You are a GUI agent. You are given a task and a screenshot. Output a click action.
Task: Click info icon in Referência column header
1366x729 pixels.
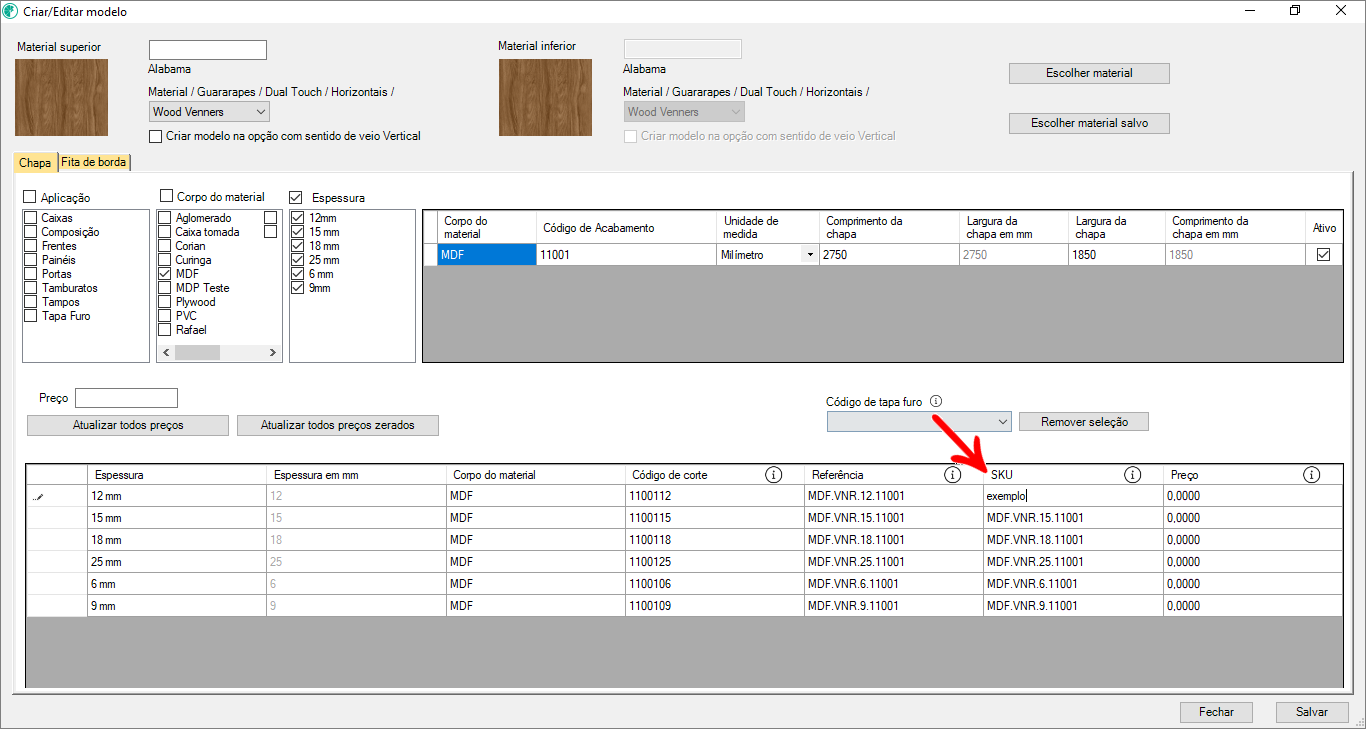click(x=952, y=475)
